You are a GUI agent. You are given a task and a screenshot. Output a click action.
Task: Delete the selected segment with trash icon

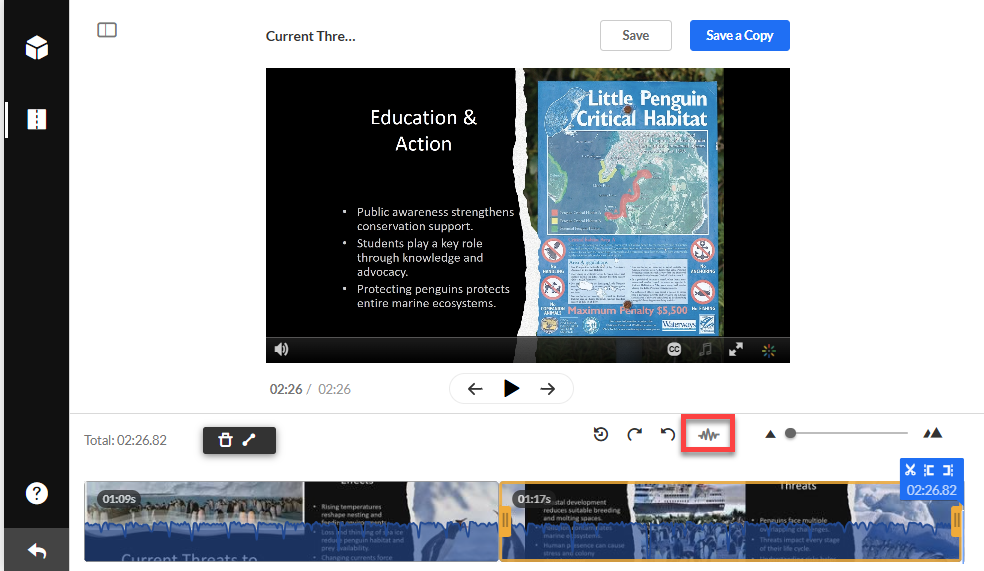coord(225,440)
